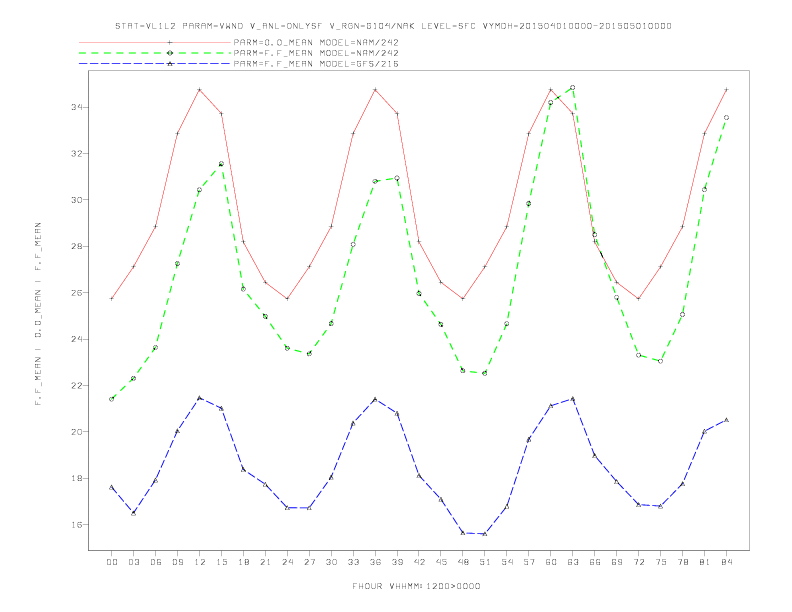This screenshot has height=612, width=792.
Task: Click the blue dashed legend line sample
Action: 155,64
